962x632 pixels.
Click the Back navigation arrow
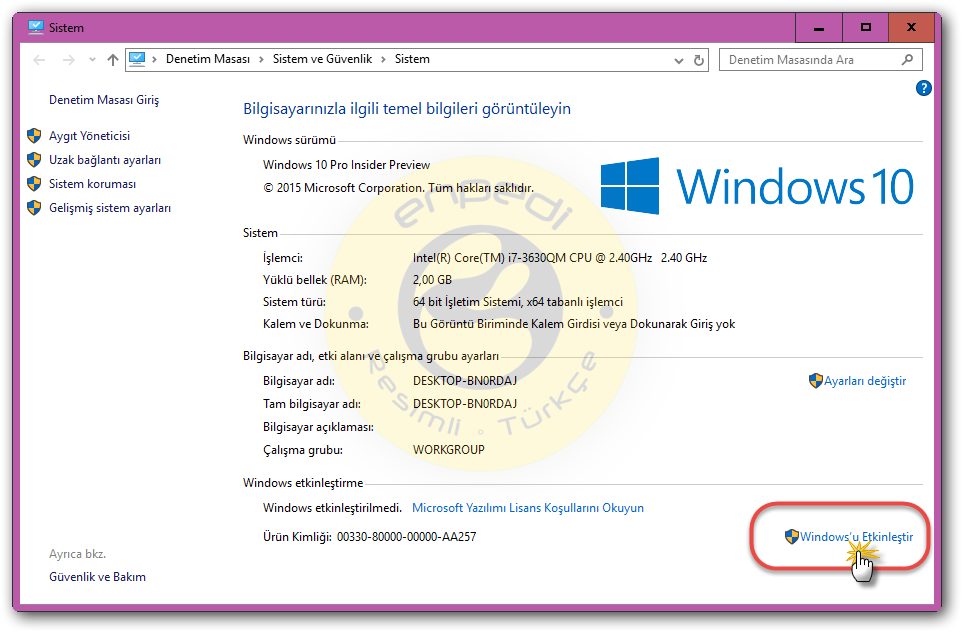tap(39, 60)
